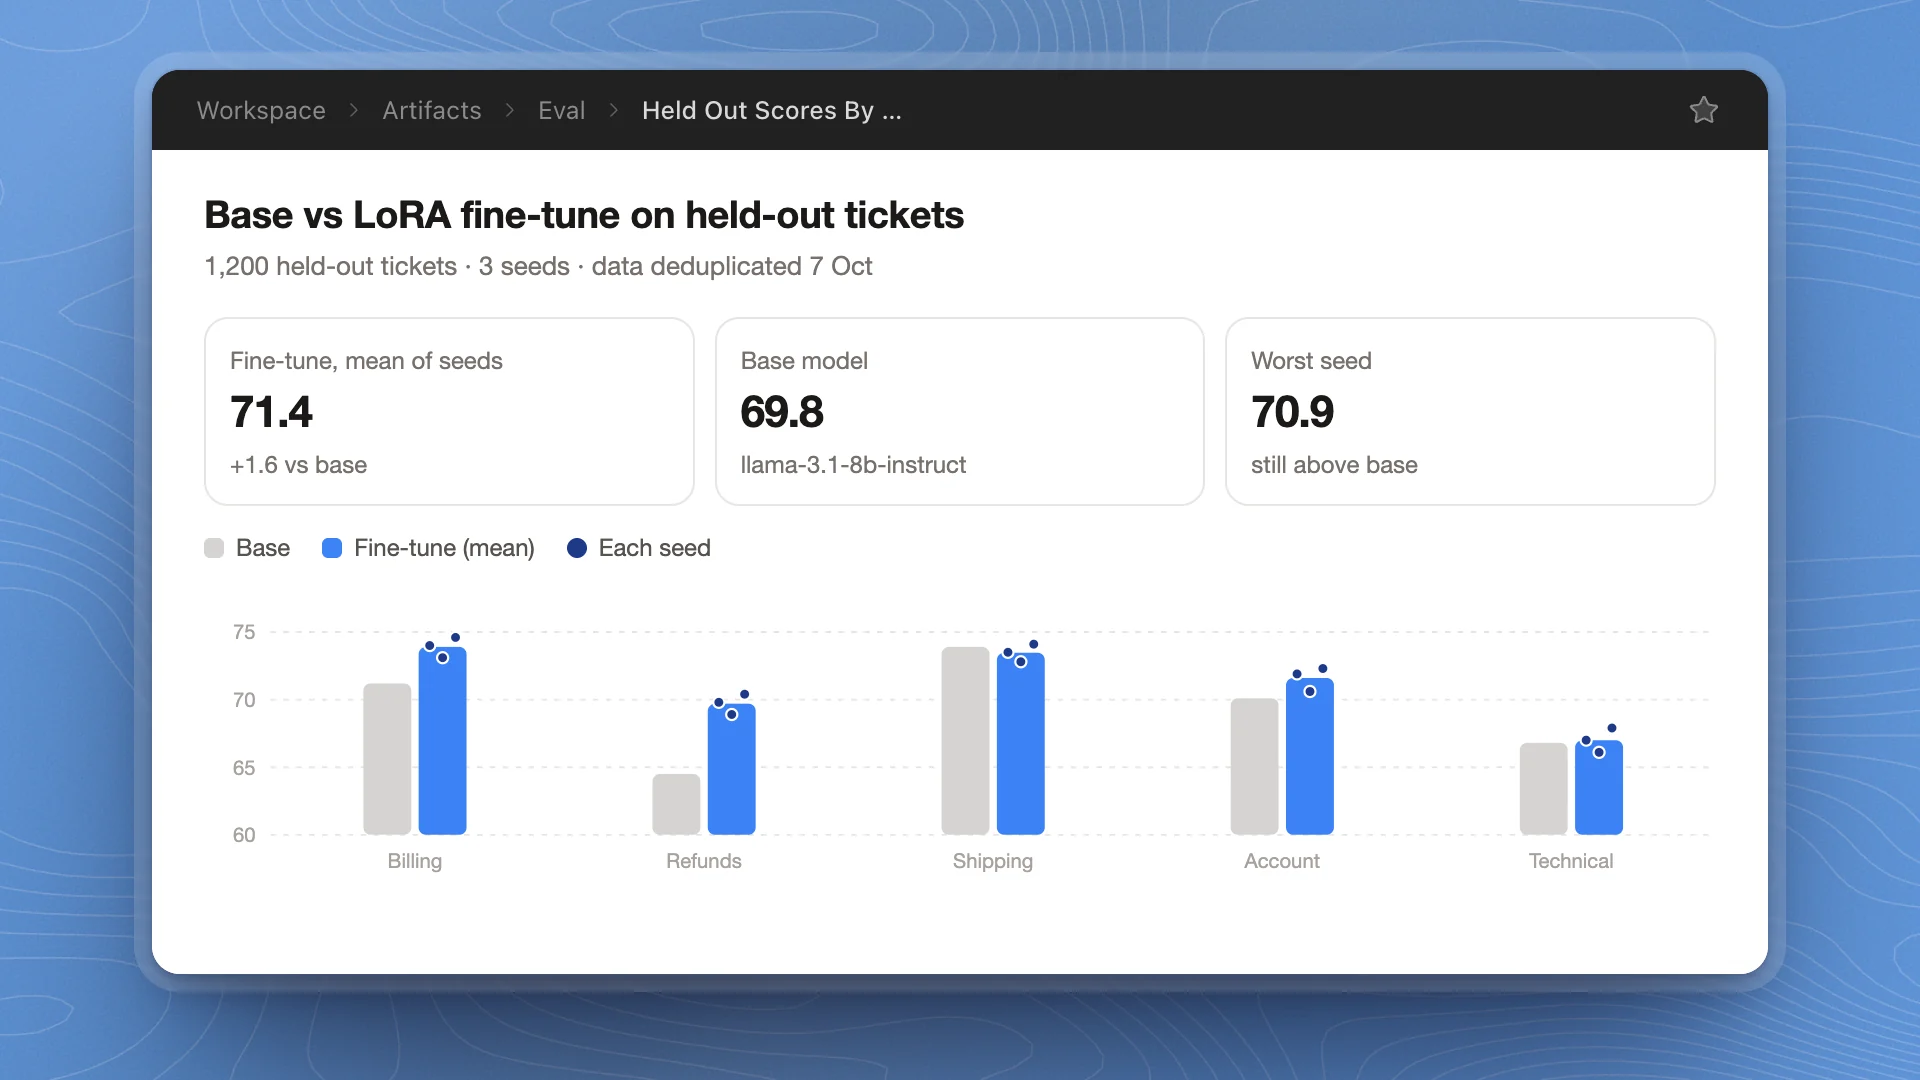This screenshot has width=1920, height=1080.
Task: Click the 69.8 base model value
Action: click(x=782, y=412)
